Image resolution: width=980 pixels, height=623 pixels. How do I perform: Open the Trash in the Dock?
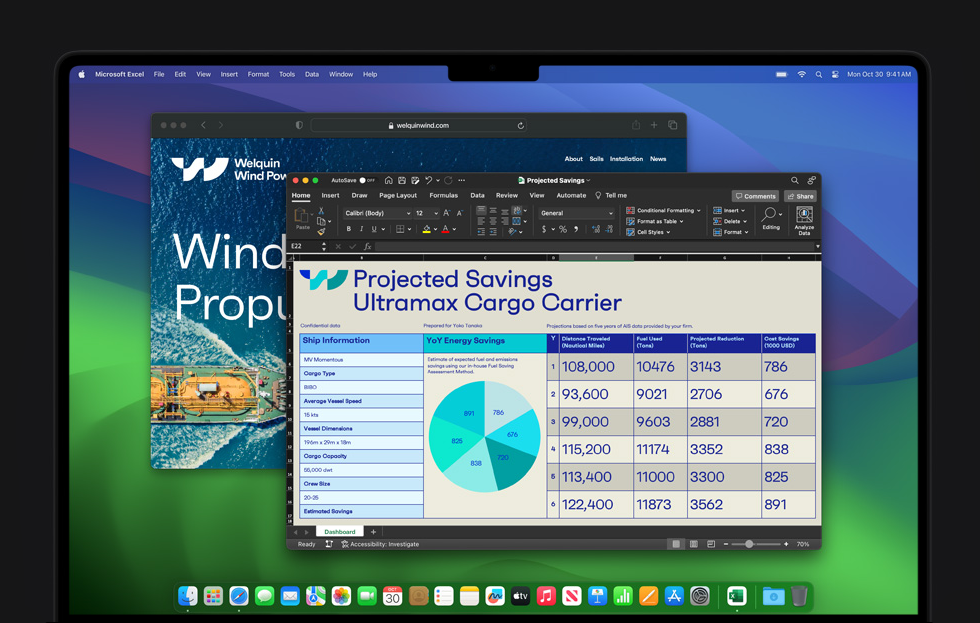click(x=799, y=596)
